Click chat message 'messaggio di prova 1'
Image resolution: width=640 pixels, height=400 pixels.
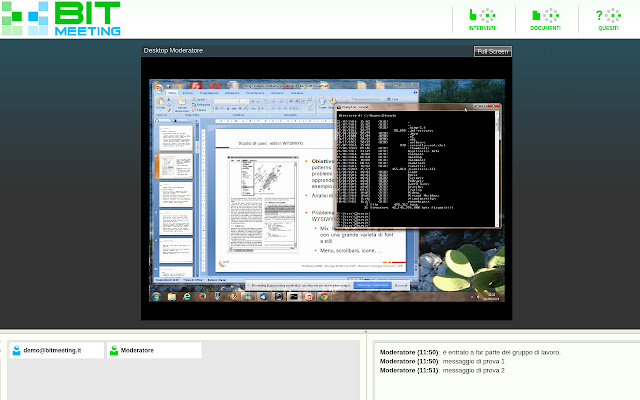coord(473,361)
